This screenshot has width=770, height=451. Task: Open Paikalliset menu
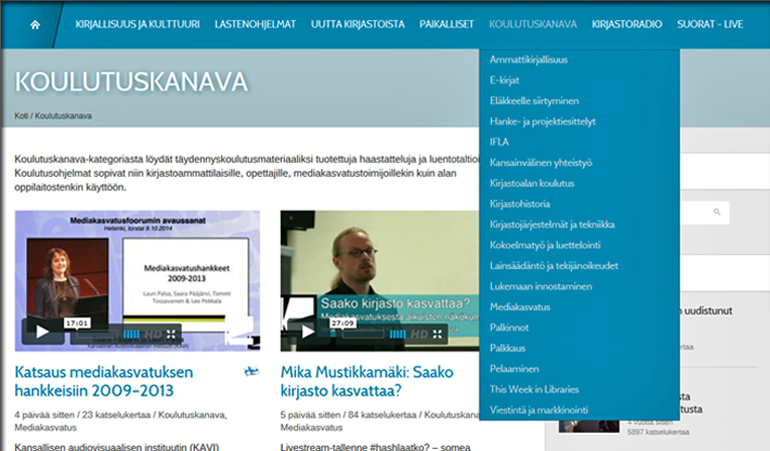coord(446,24)
